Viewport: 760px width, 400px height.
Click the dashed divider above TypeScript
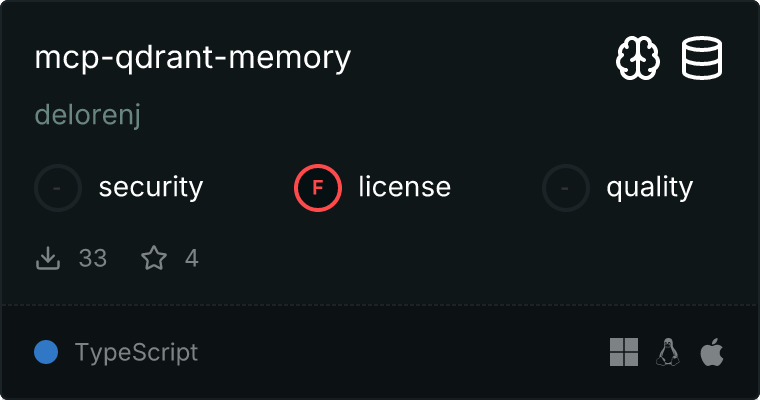(x=380, y=305)
